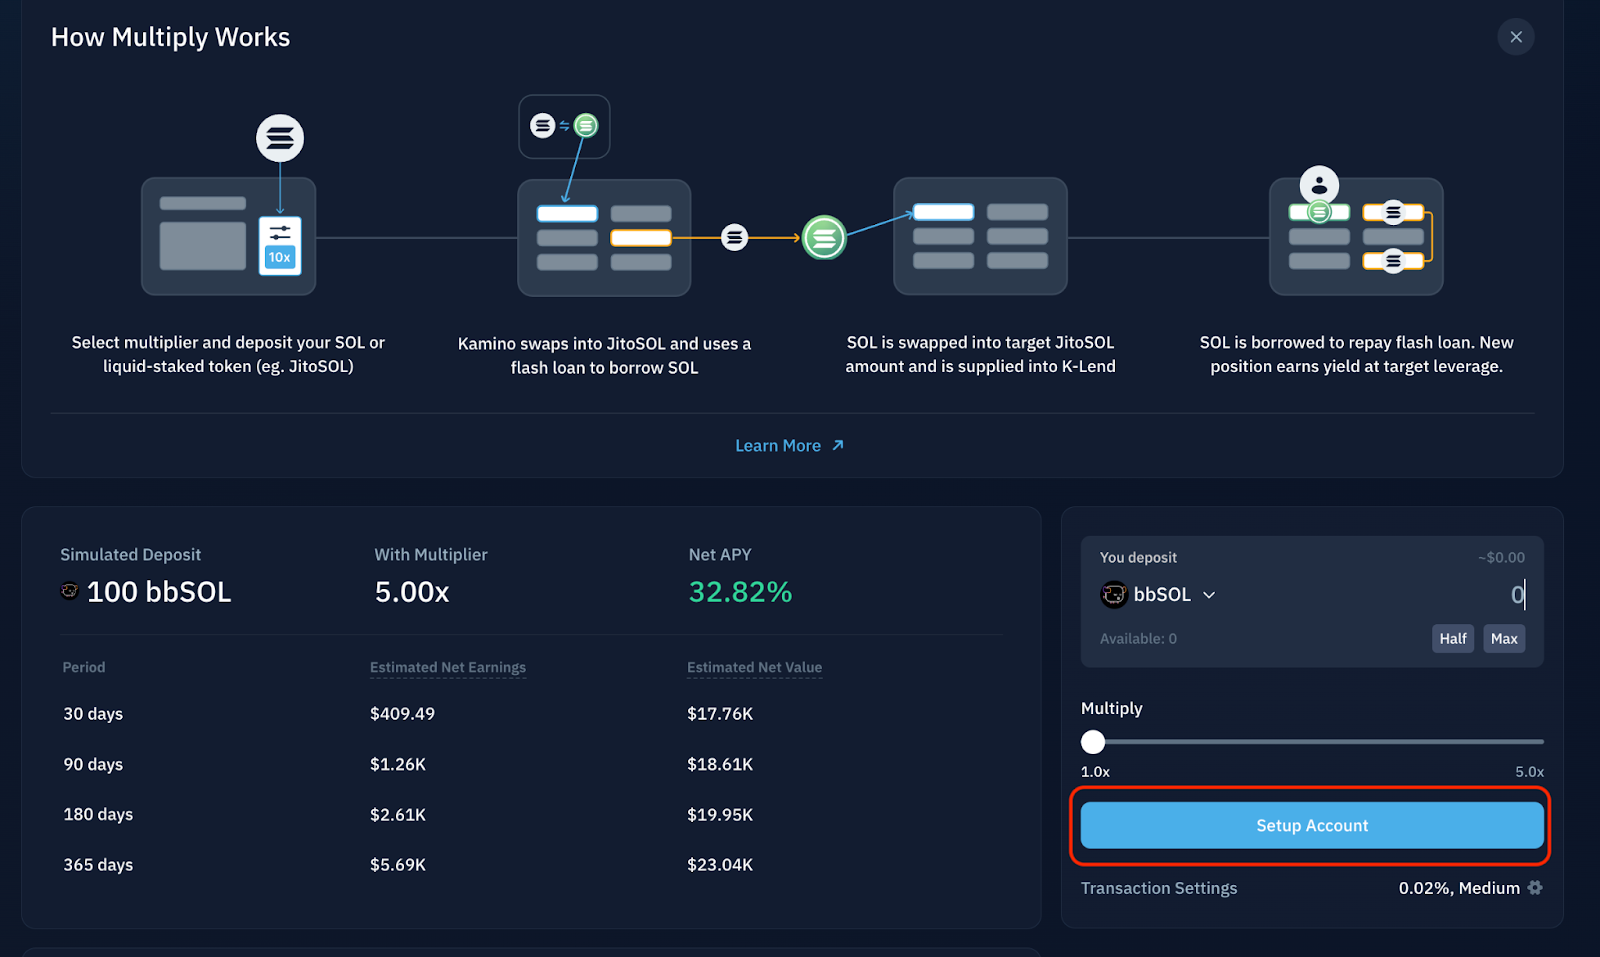The image size is (1600, 957).
Task: Click the $17.76K net value
Action: pyautogui.click(x=720, y=714)
